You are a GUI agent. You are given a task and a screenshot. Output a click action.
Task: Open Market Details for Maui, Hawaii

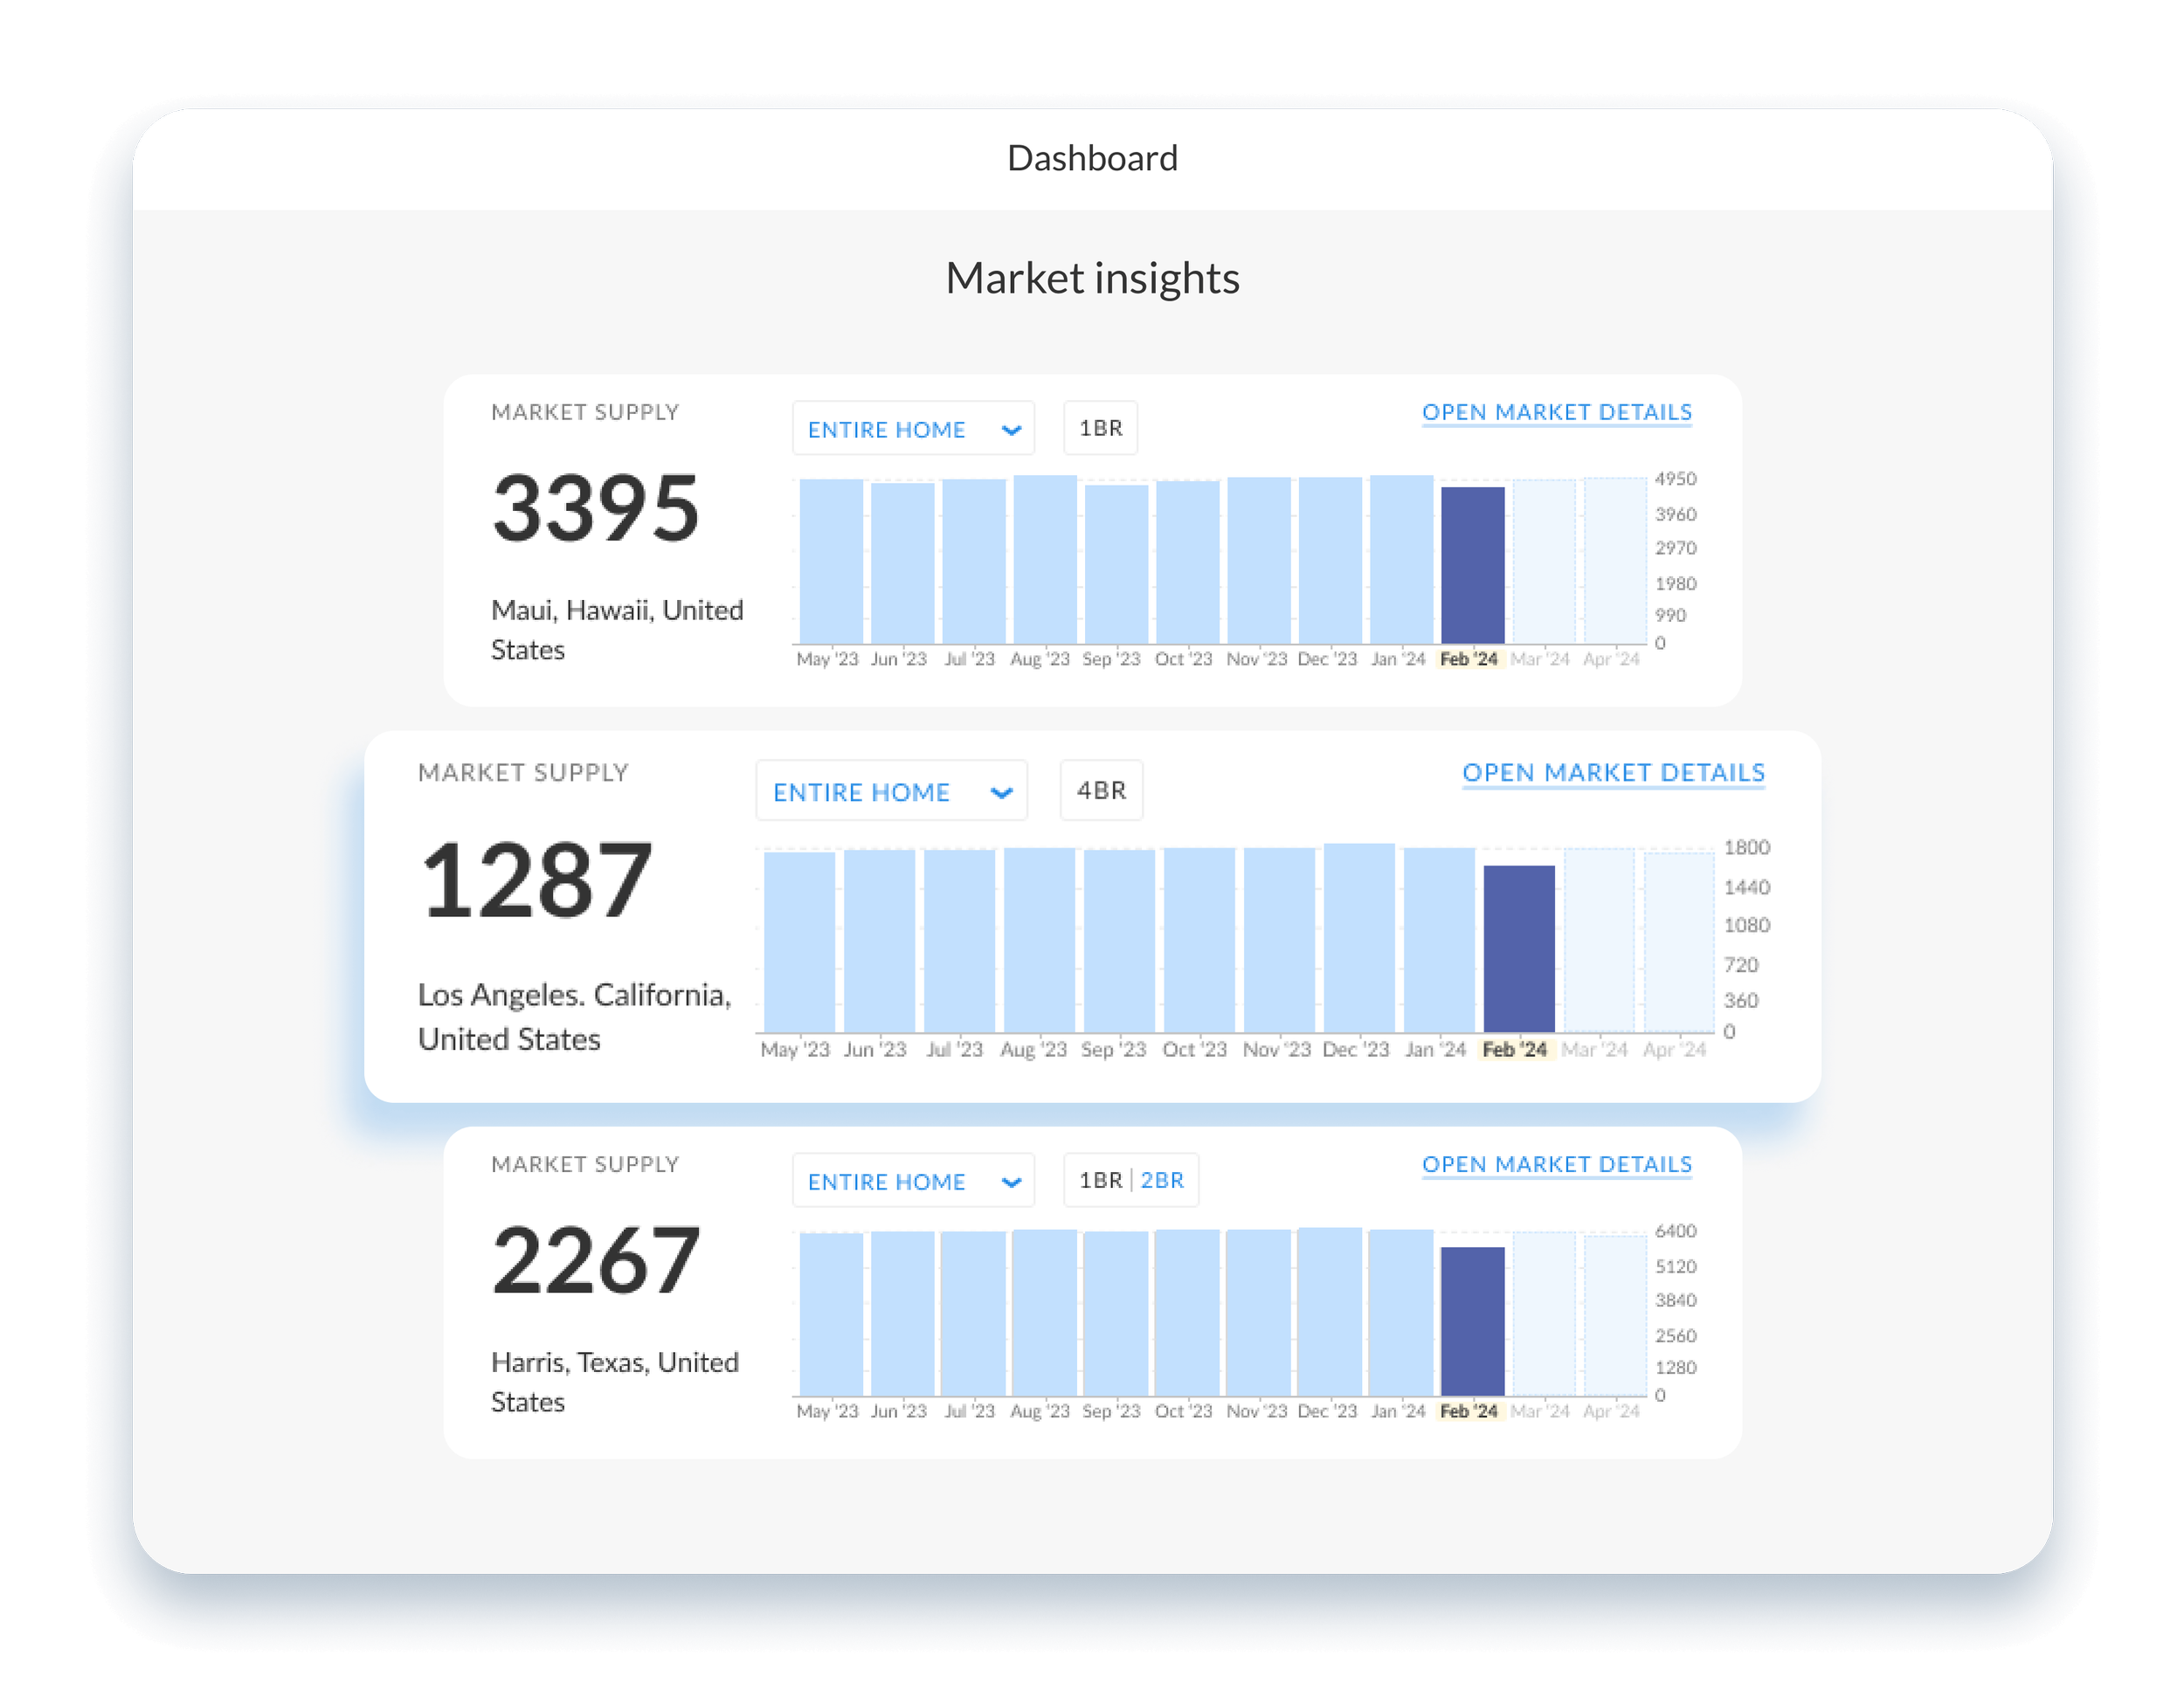pyautogui.click(x=1556, y=412)
